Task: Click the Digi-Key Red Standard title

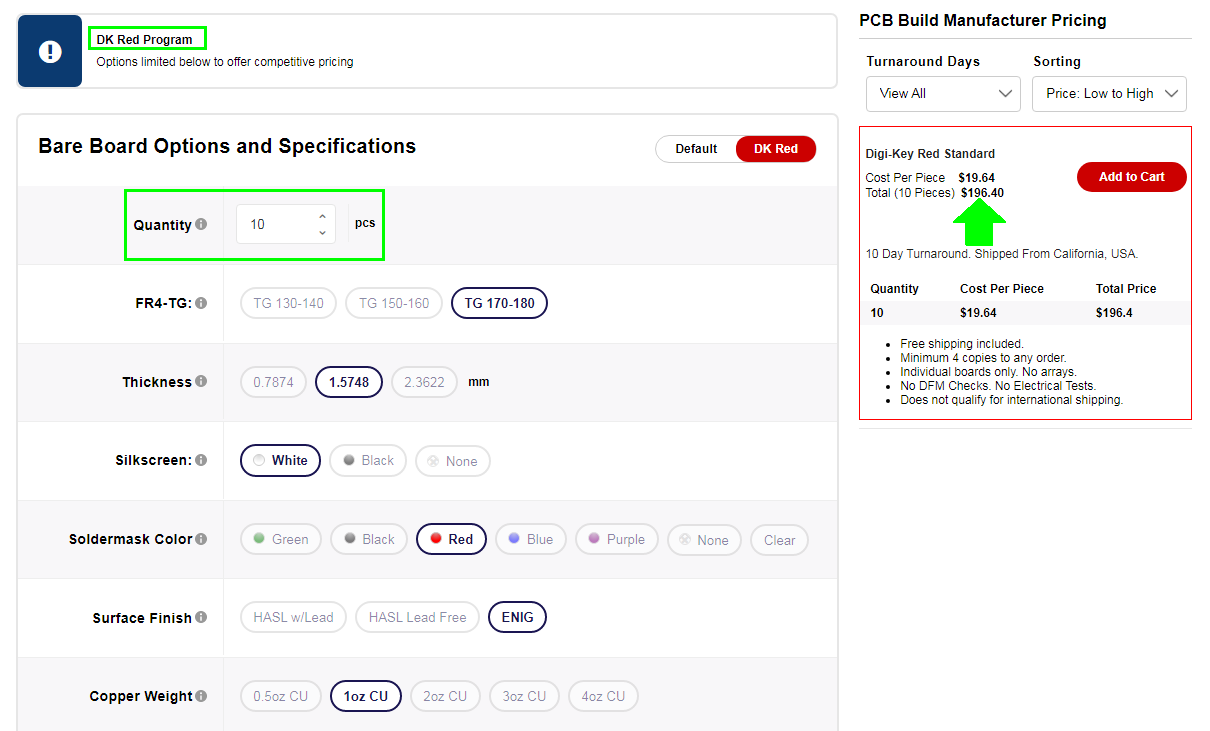Action: point(930,154)
